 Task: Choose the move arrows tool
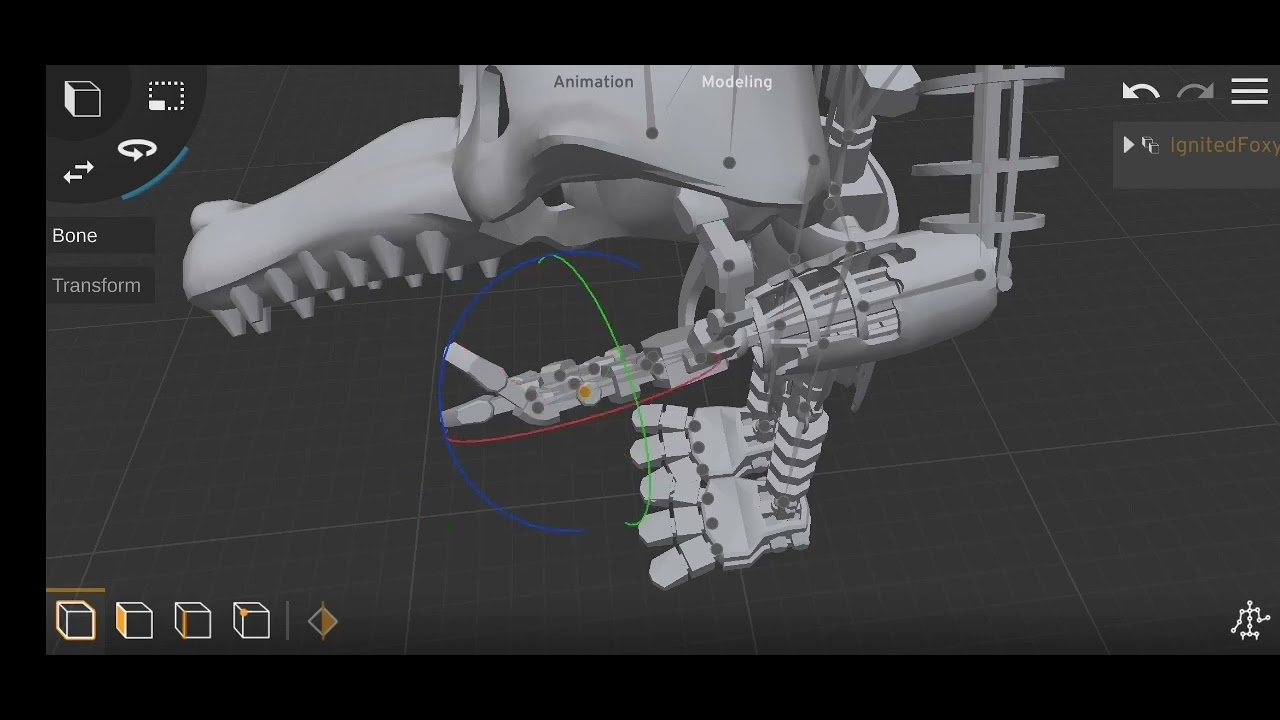coord(79,172)
